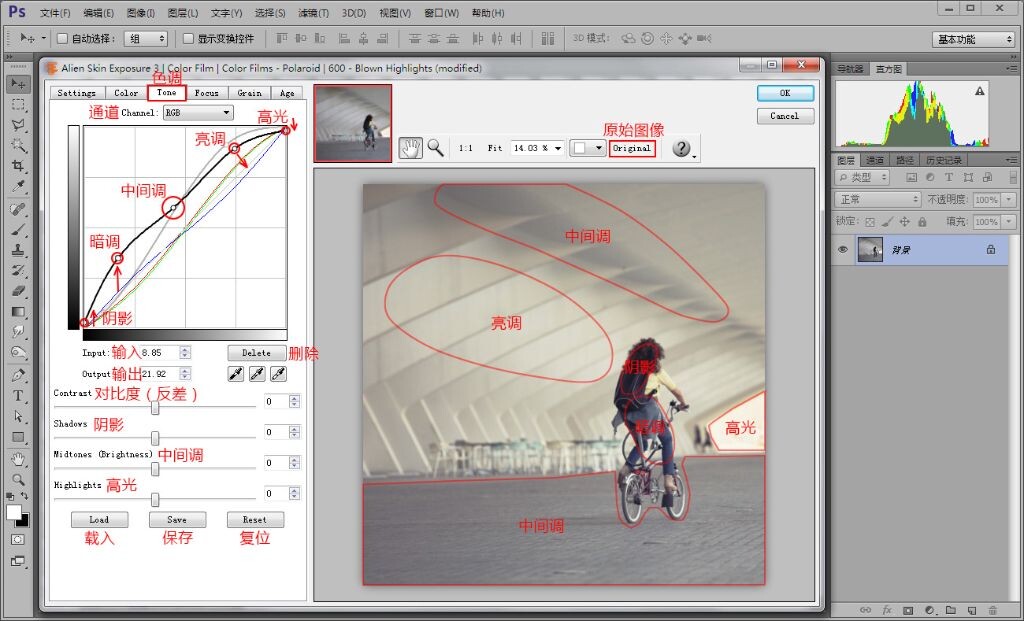The width and height of the screenshot is (1024, 621).
Task: Click the Input value field
Action: 160,353
